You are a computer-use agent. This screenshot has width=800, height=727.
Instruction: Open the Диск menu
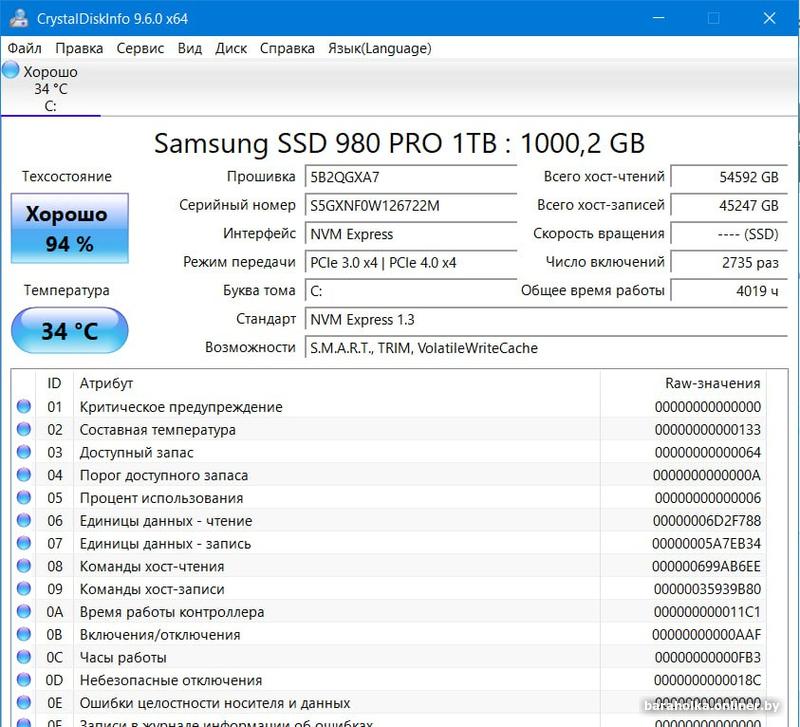pyautogui.click(x=231, y=48)
